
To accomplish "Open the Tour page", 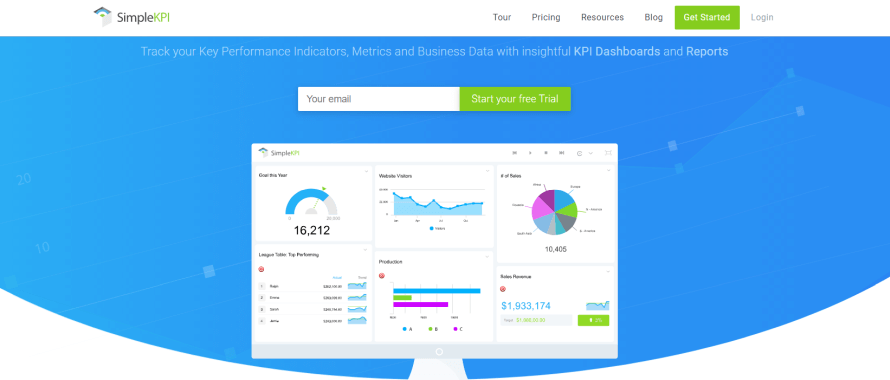I will tap(502, 17).
